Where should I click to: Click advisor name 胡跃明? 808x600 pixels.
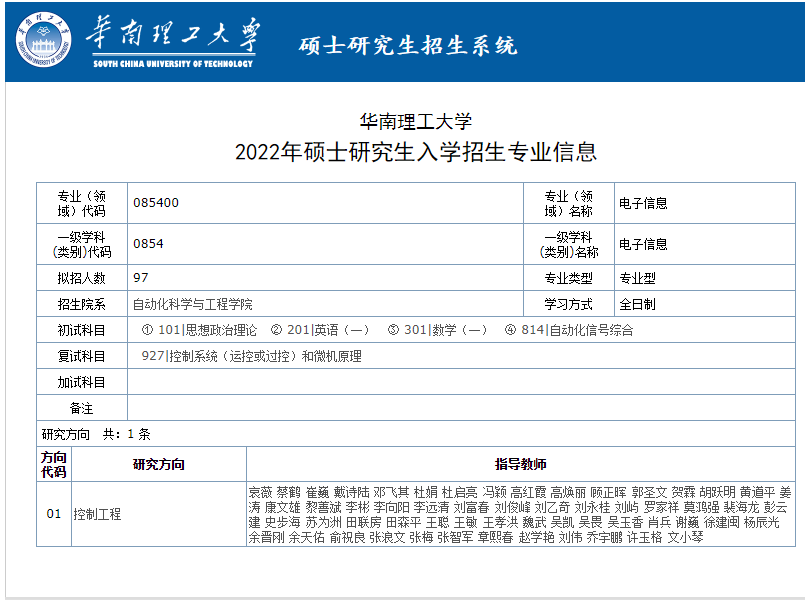point(718,492)
